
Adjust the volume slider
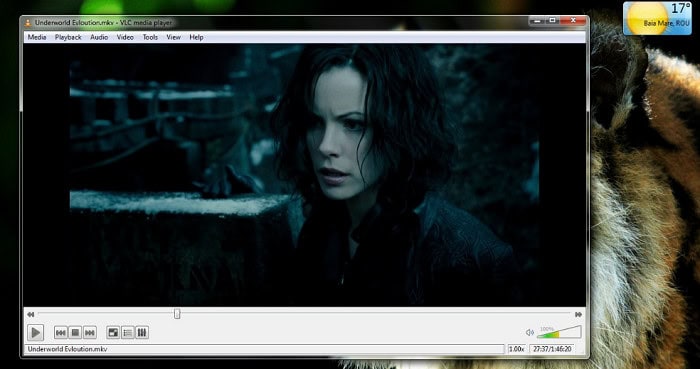click(560, 332)
